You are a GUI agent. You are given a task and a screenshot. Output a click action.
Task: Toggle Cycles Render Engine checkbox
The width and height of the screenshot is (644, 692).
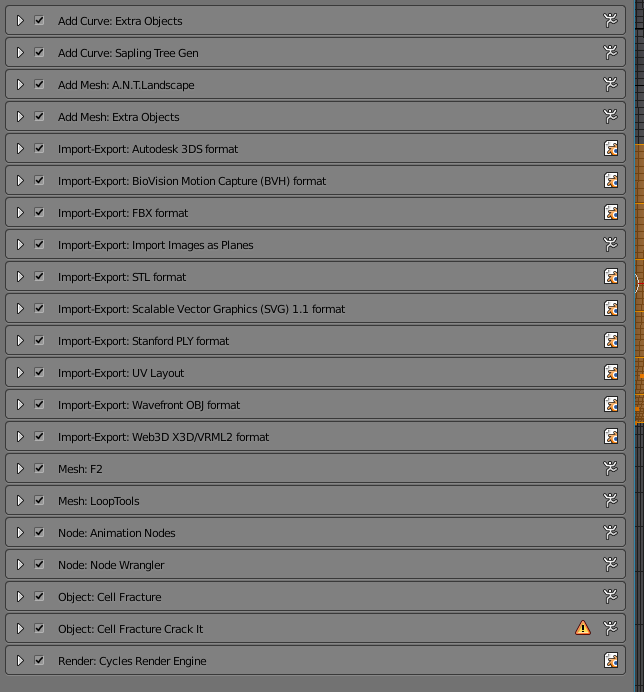click(x=39, y=660)
